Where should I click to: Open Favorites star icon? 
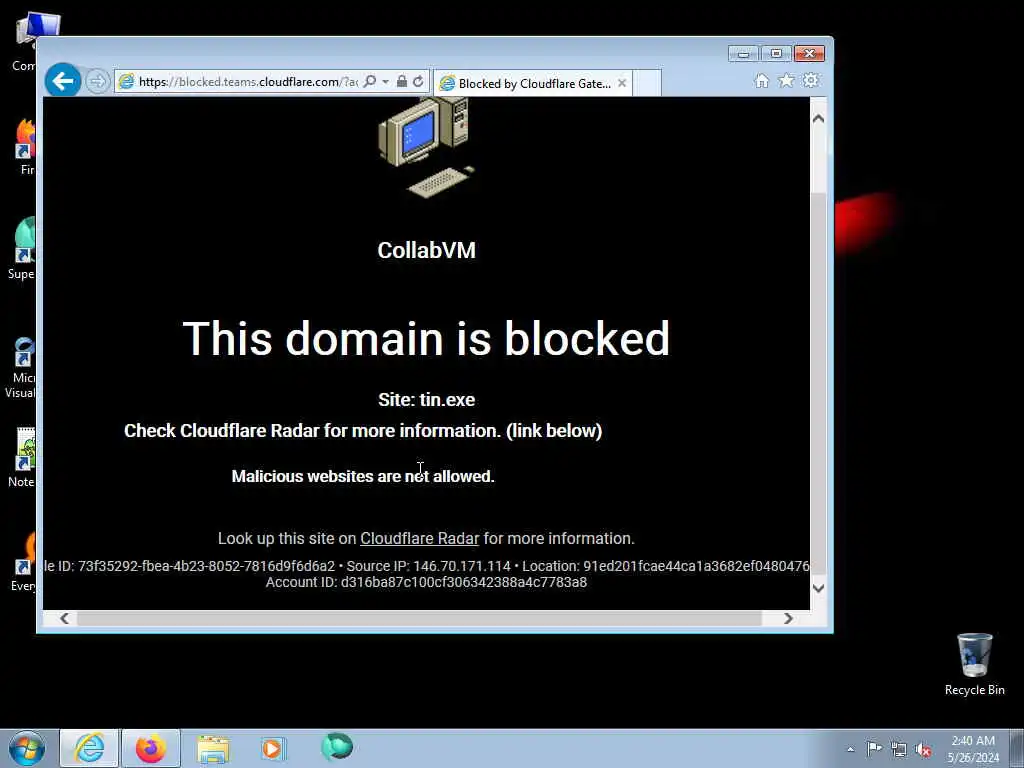pos(786,80)
